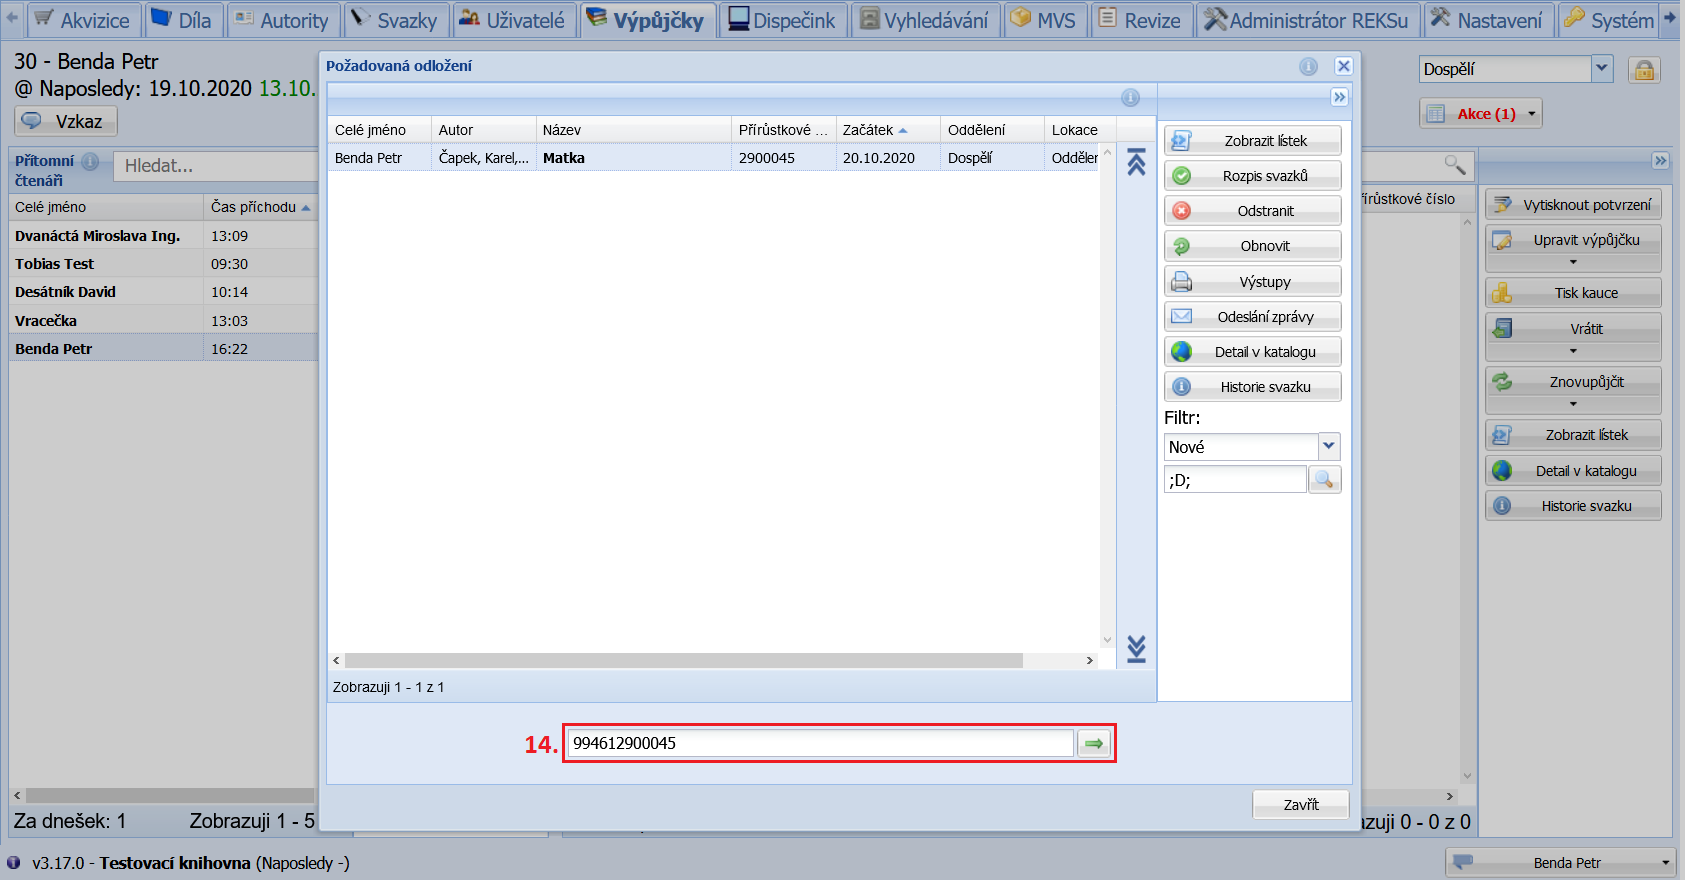This screenshot has height=880, width=1685.
Task: Click the Zavřít button
Action: (1300, 804)
